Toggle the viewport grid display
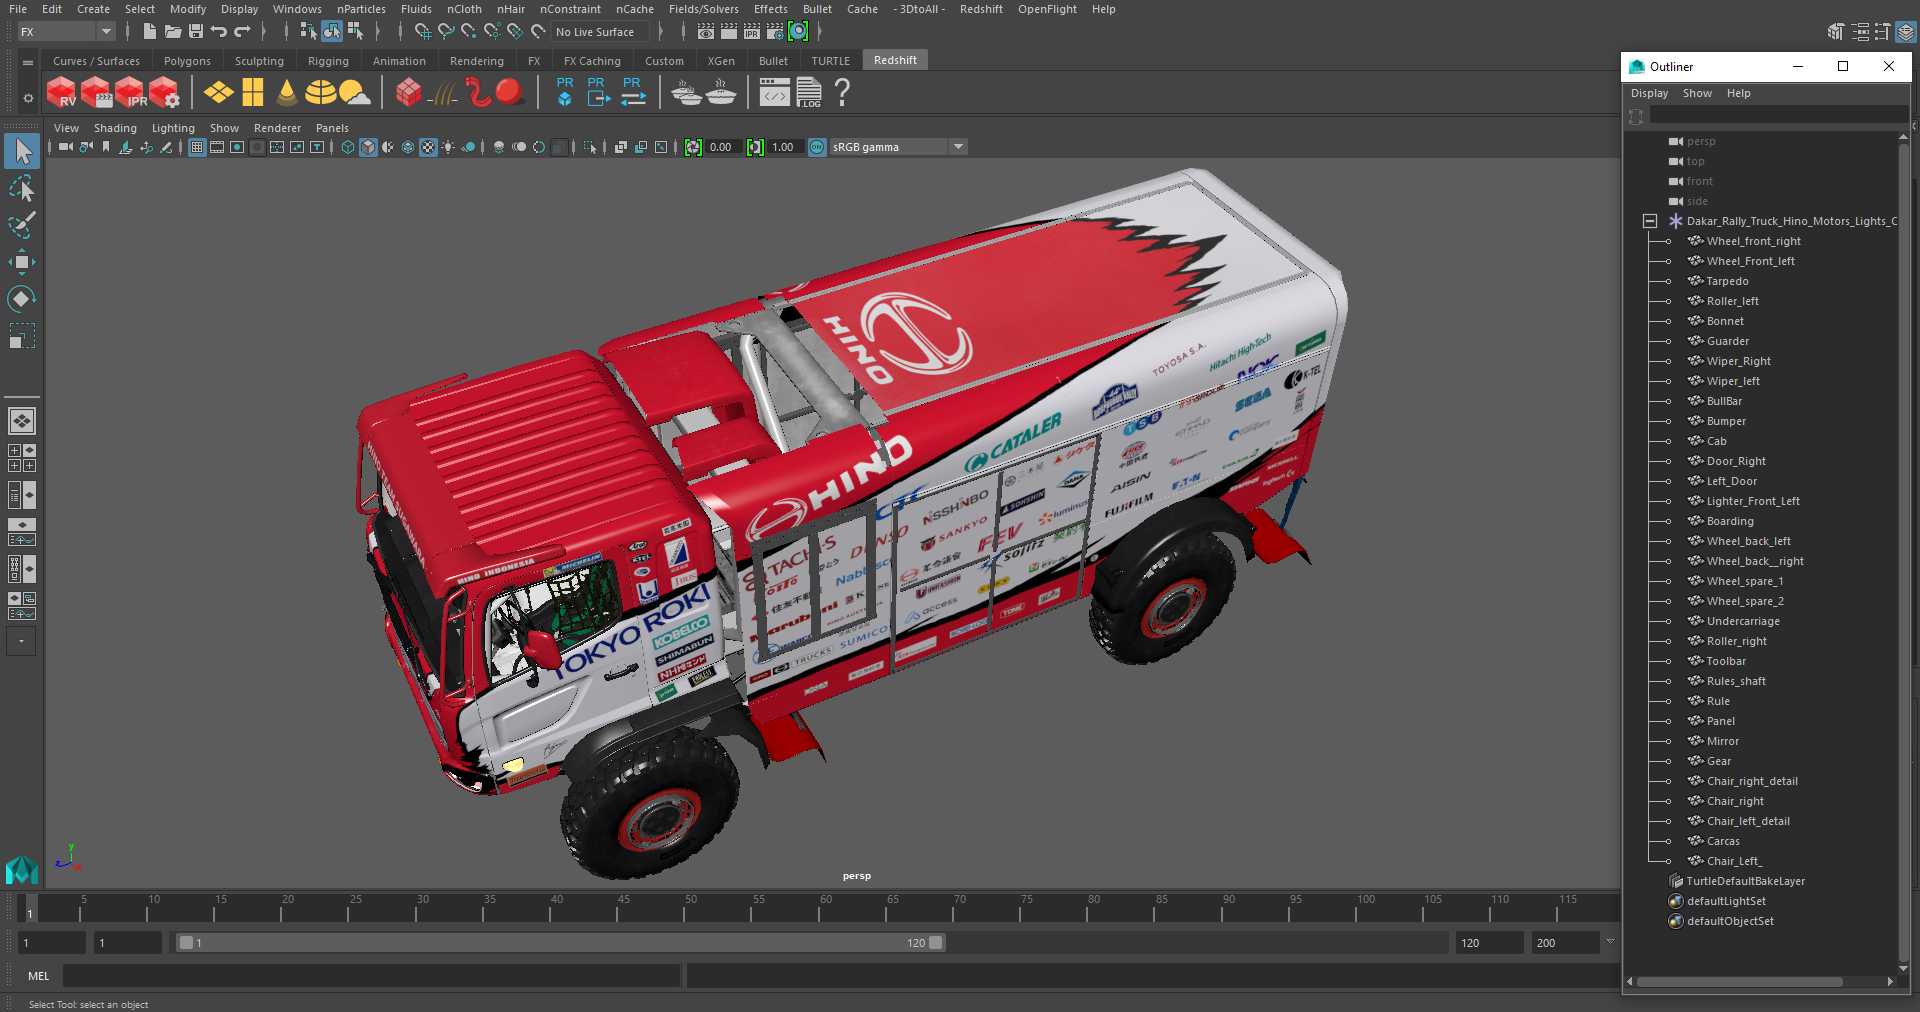 click(x=197, y=147)
